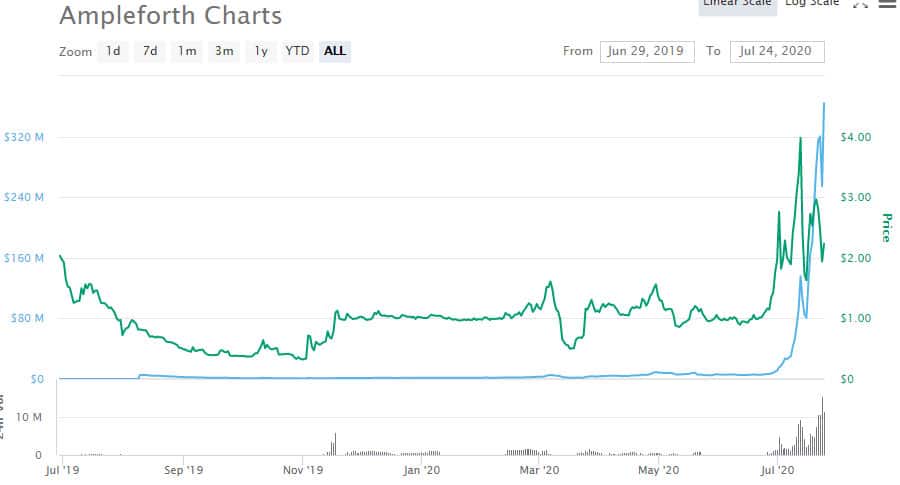Screen dimensions: 900x485
Task: Edit the To date Jul 24, 2020
Action: point(777,51)
